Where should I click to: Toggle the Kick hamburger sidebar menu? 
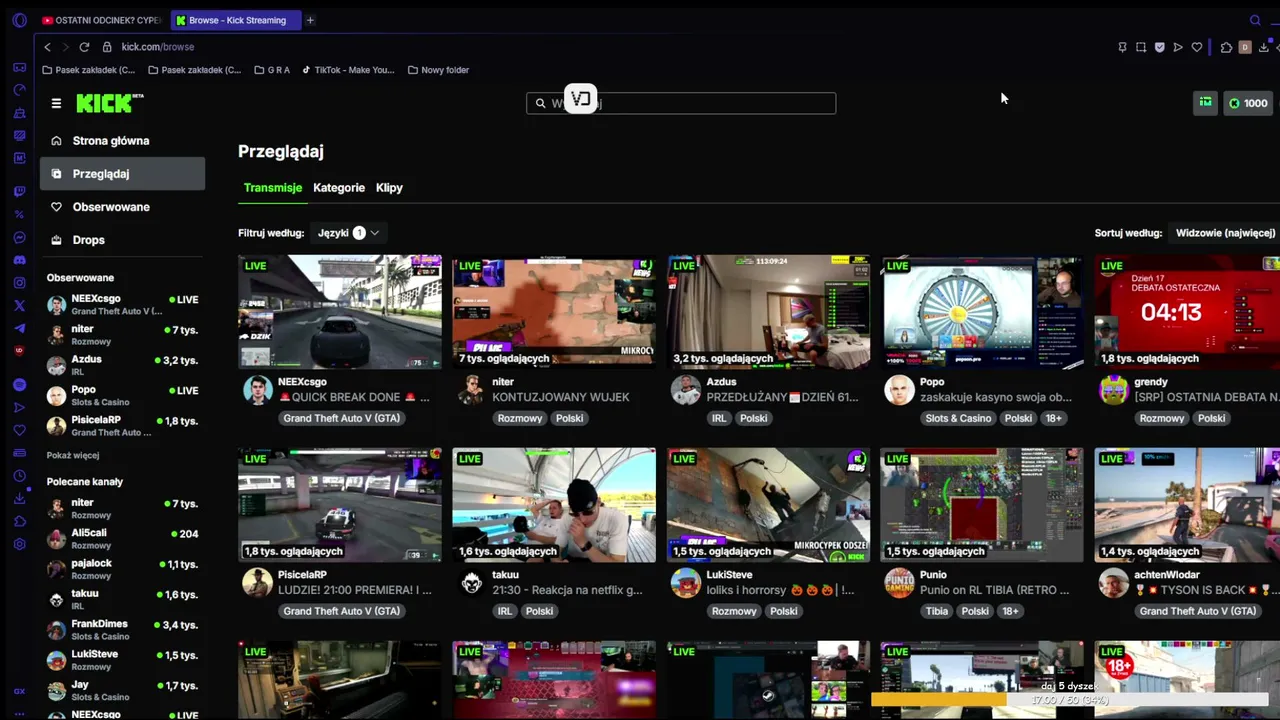(x=56, y=103)
